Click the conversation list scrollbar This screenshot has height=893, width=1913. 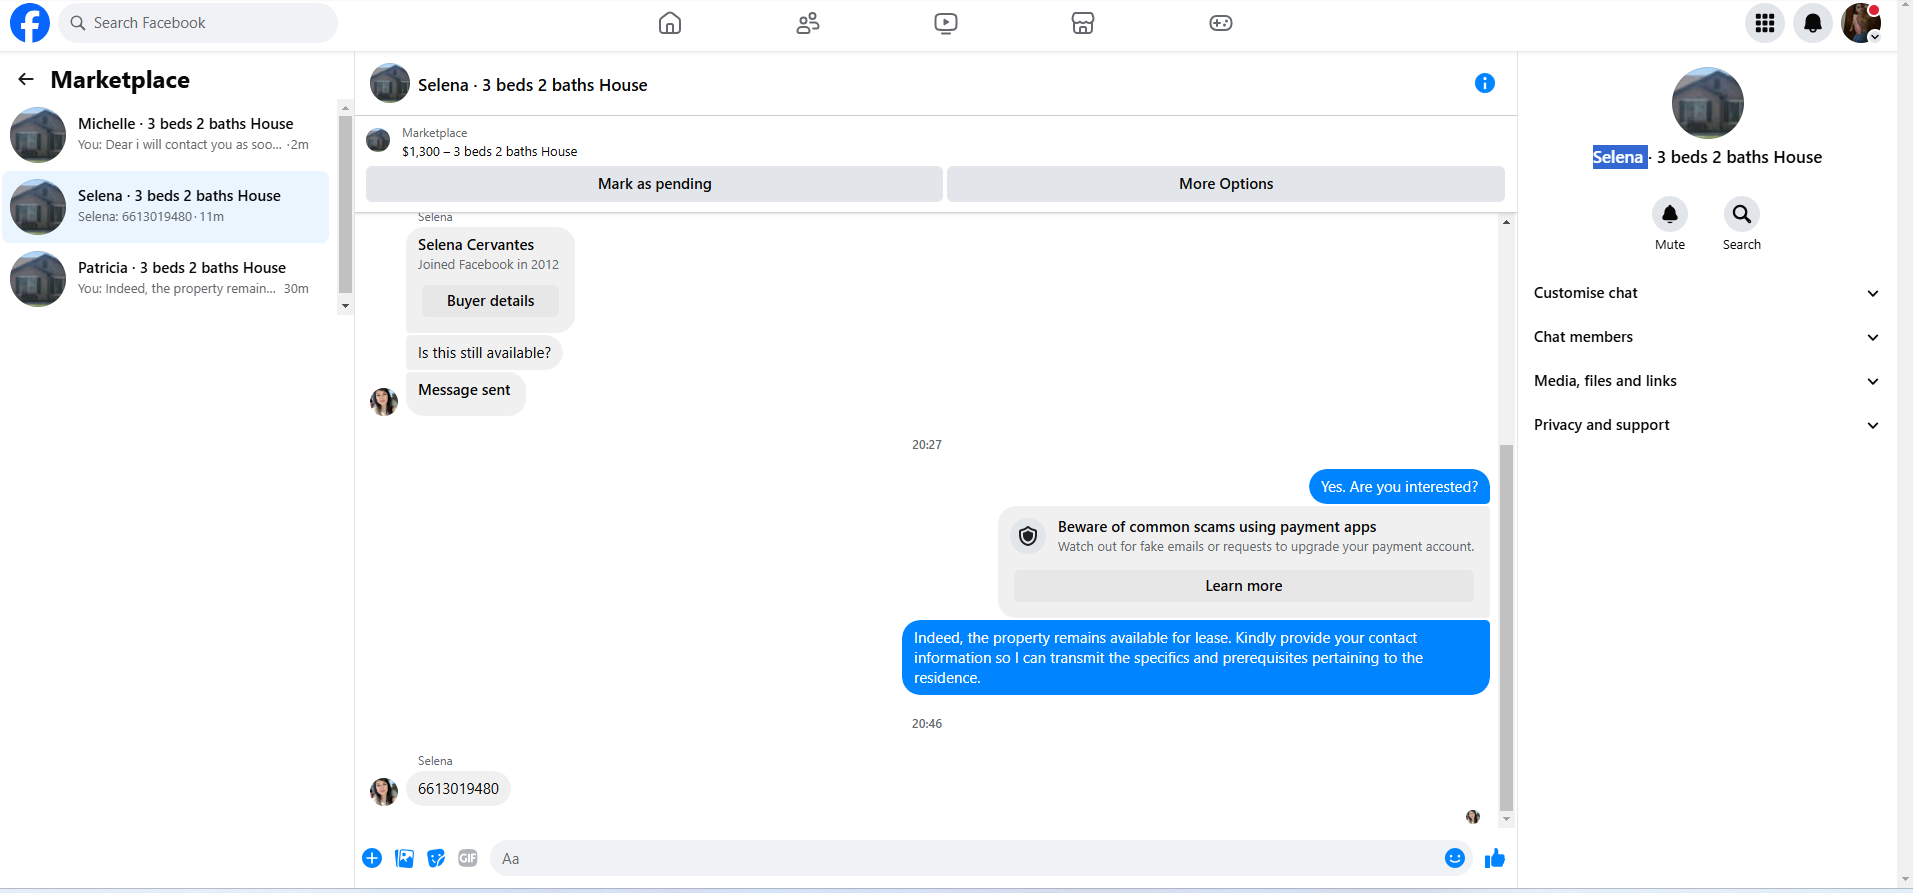(x=345, y=204)
